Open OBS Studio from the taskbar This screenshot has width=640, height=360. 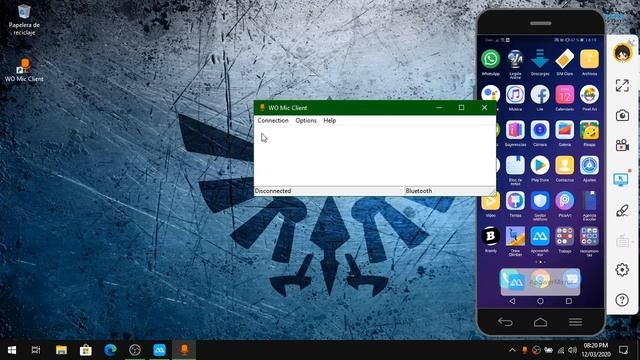[x=135, y=350]
